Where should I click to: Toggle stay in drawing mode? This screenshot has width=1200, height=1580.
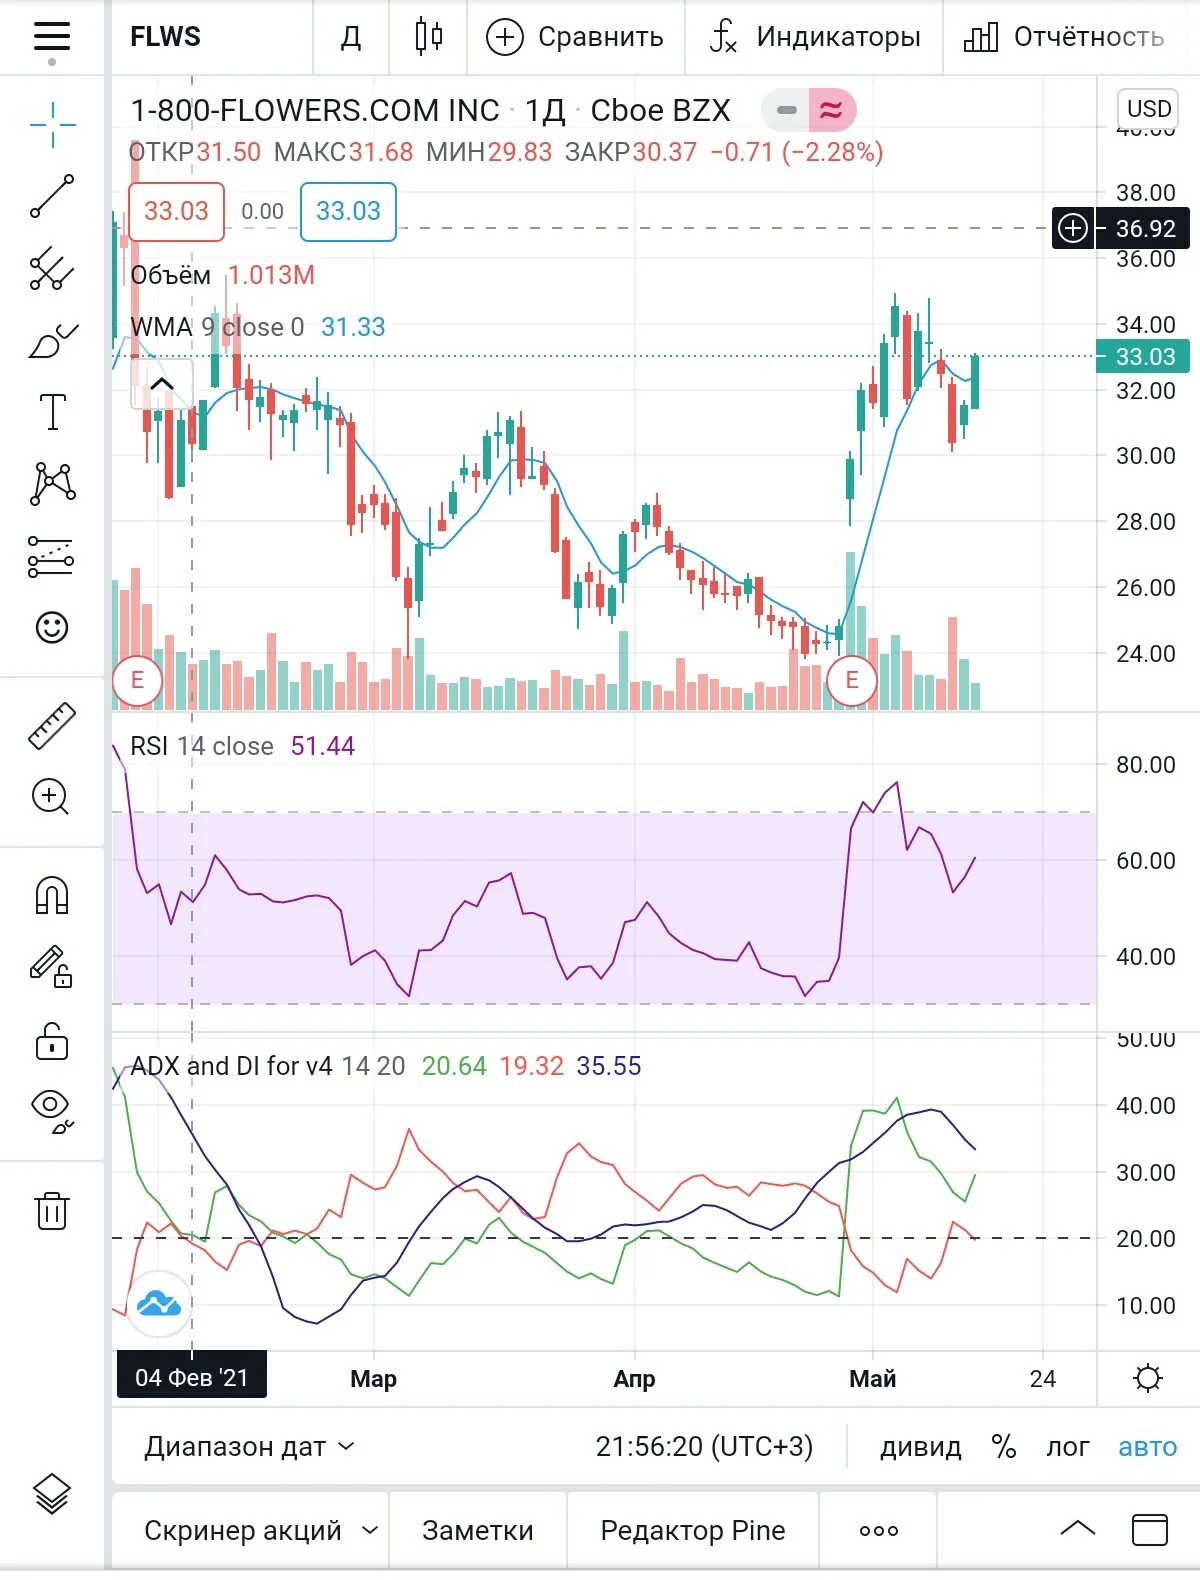coord(52,966)
